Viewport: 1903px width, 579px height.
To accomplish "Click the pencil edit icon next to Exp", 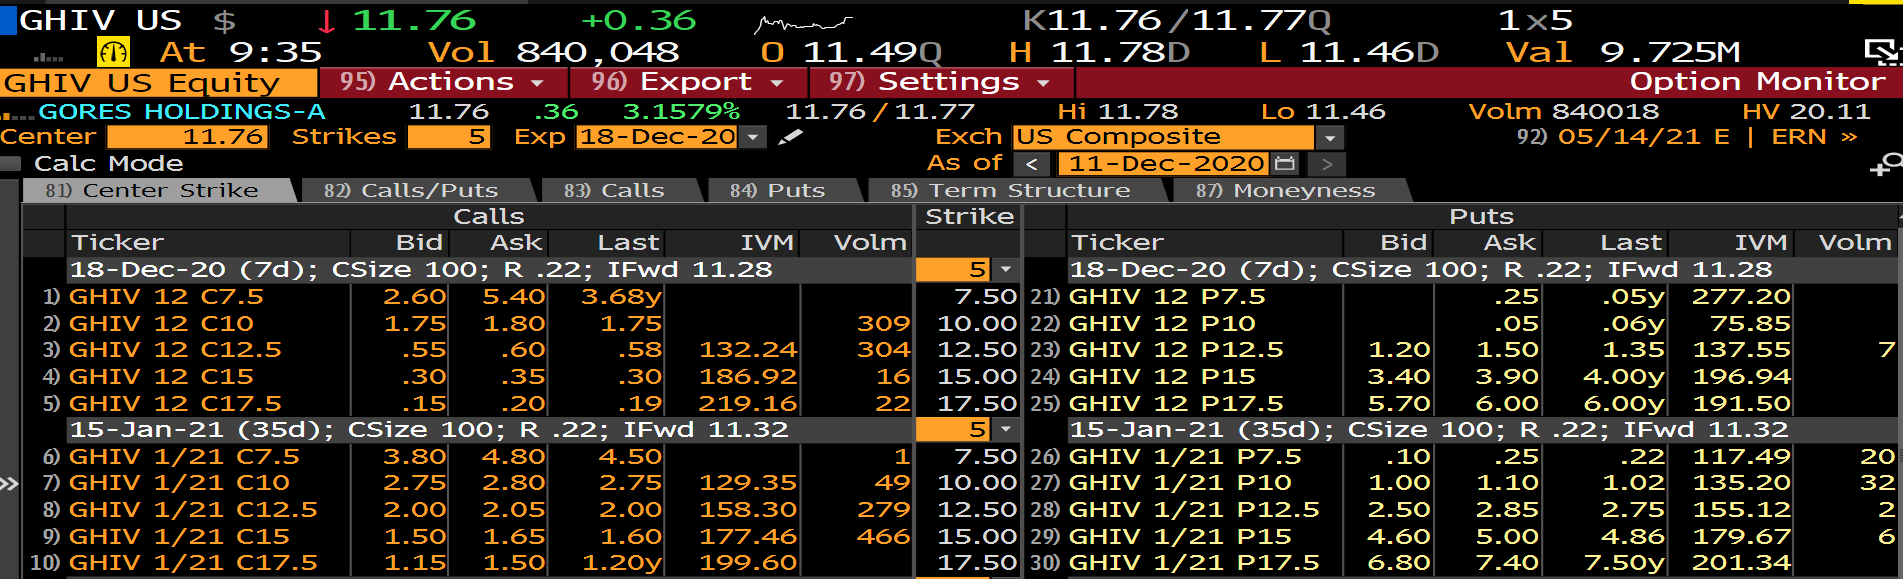I will [x=790, y=137].
